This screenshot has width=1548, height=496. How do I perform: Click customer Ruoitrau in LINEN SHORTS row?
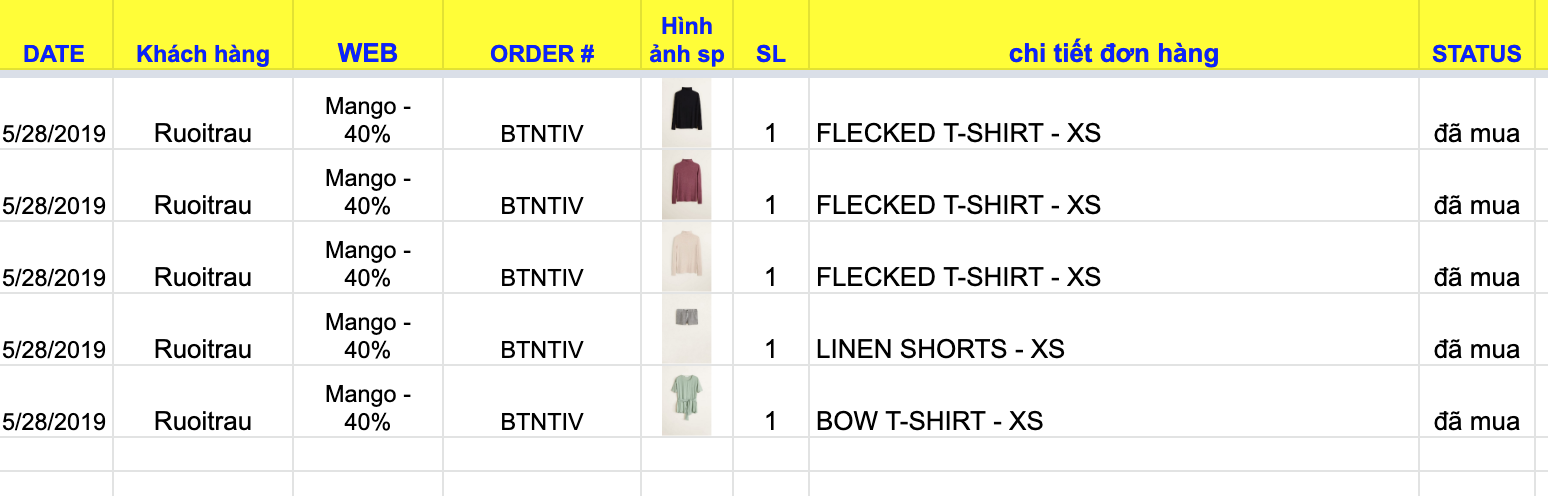203,349
